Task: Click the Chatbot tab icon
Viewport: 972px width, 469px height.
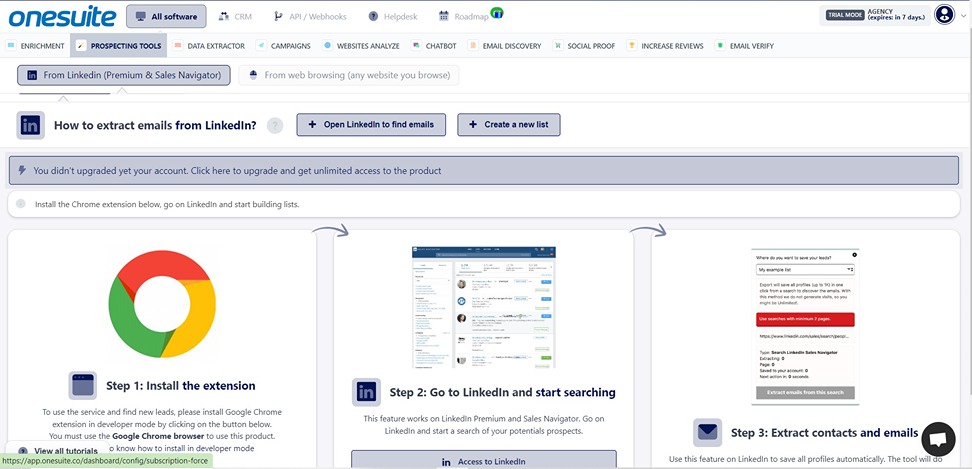Action: [x=416, y=45]
